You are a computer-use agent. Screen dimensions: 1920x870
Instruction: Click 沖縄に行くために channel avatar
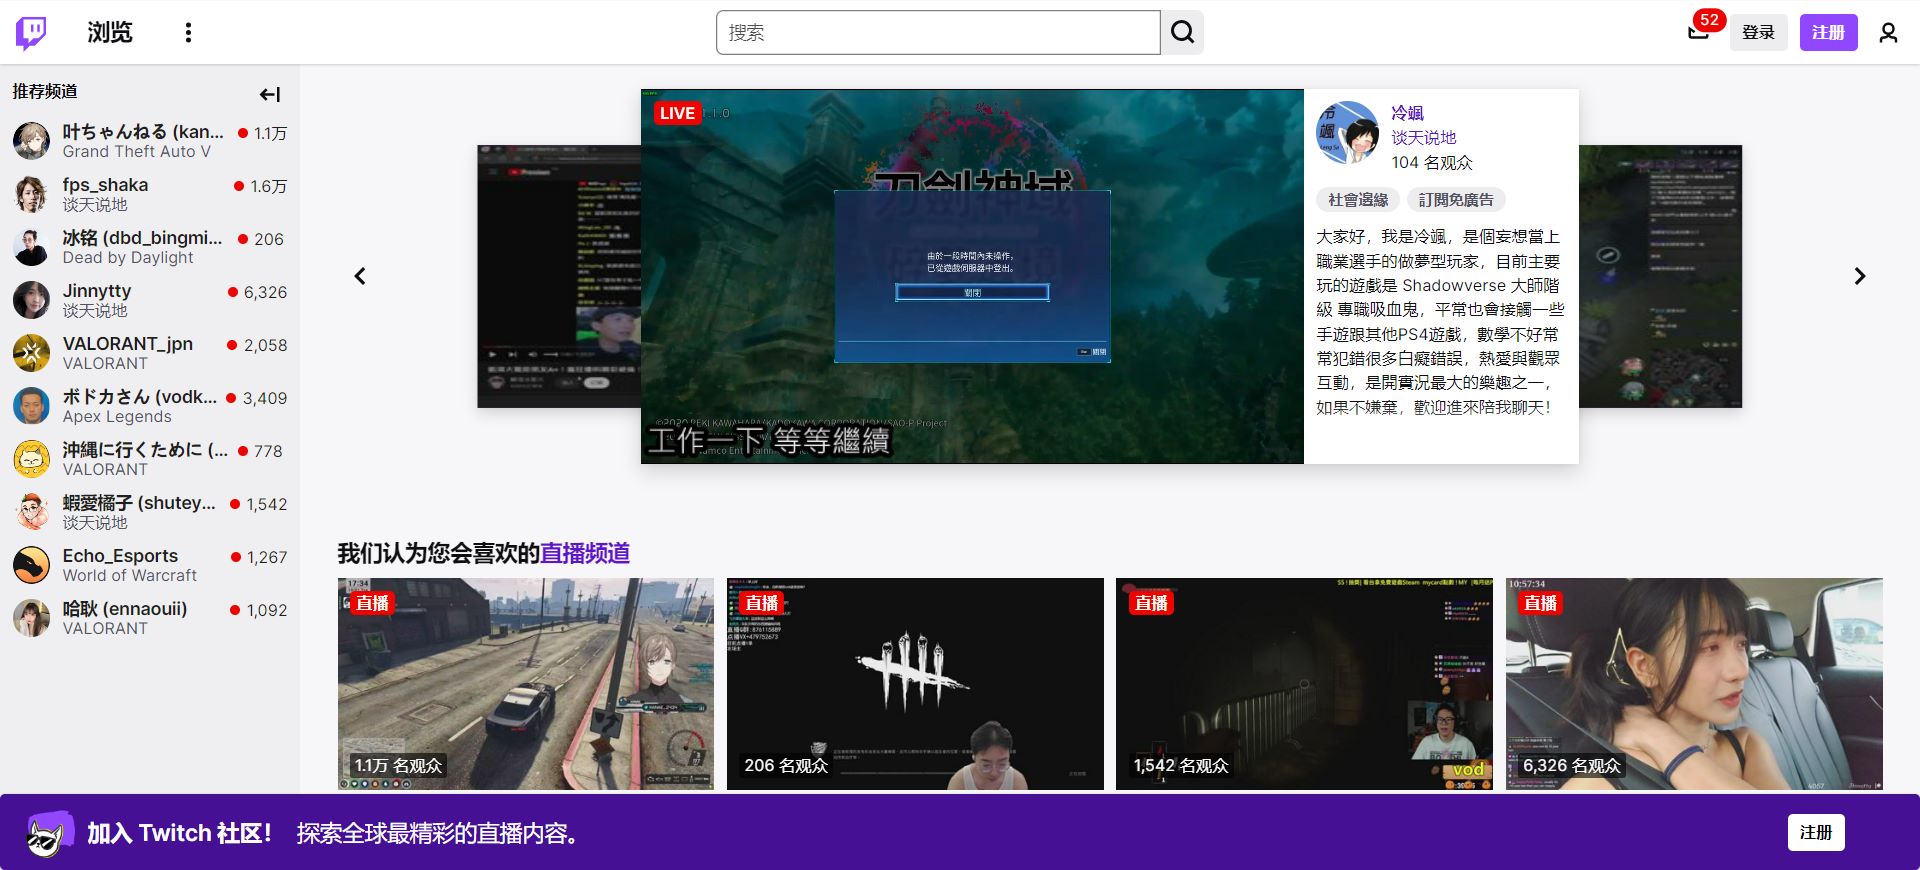[31, 459]
